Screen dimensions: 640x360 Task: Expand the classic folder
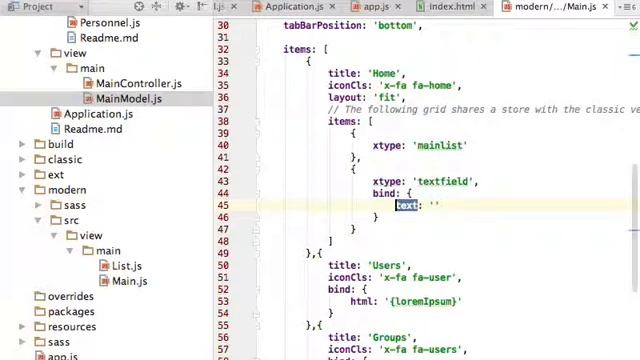22,159
